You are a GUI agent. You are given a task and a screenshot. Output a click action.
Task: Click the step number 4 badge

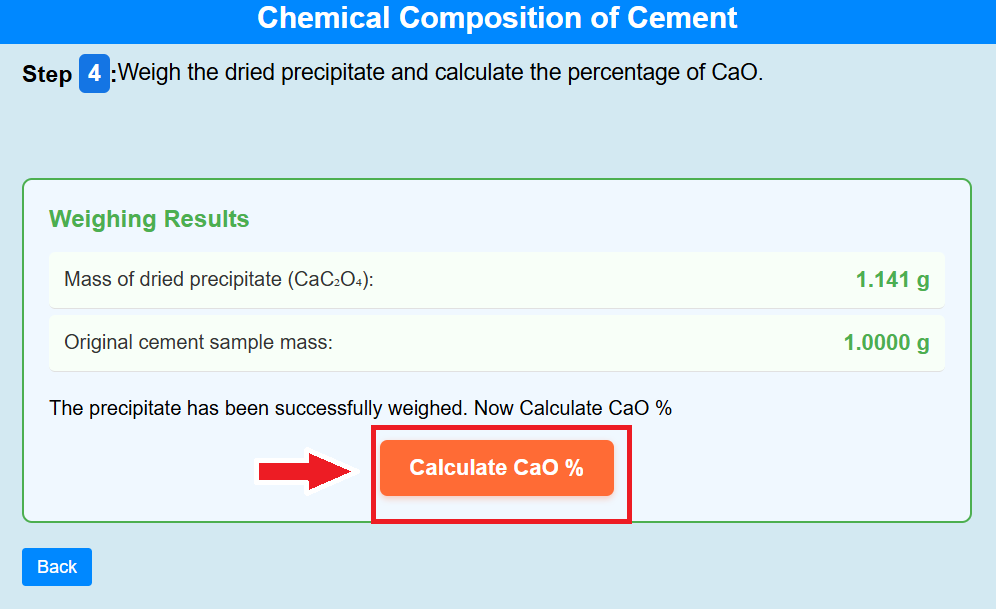coord(94,74)
